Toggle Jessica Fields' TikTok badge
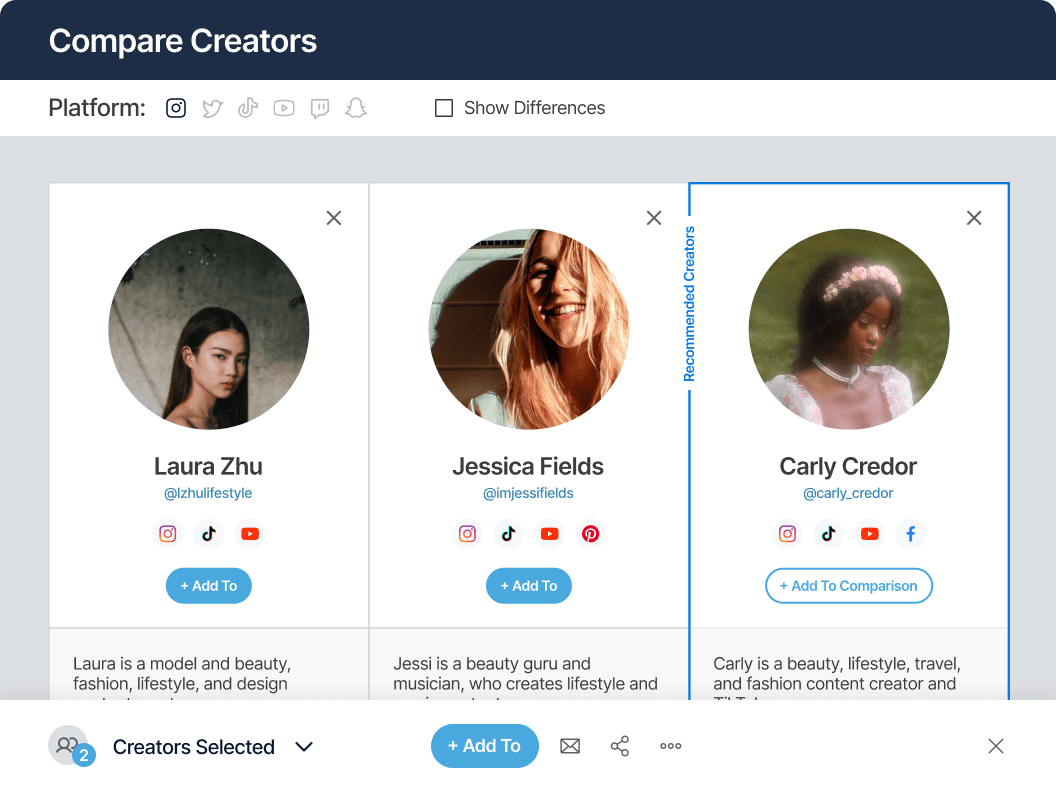Image resolution: width=1056 pixels, height=792 pixels. pyautogui.click(x=508, y=534)
